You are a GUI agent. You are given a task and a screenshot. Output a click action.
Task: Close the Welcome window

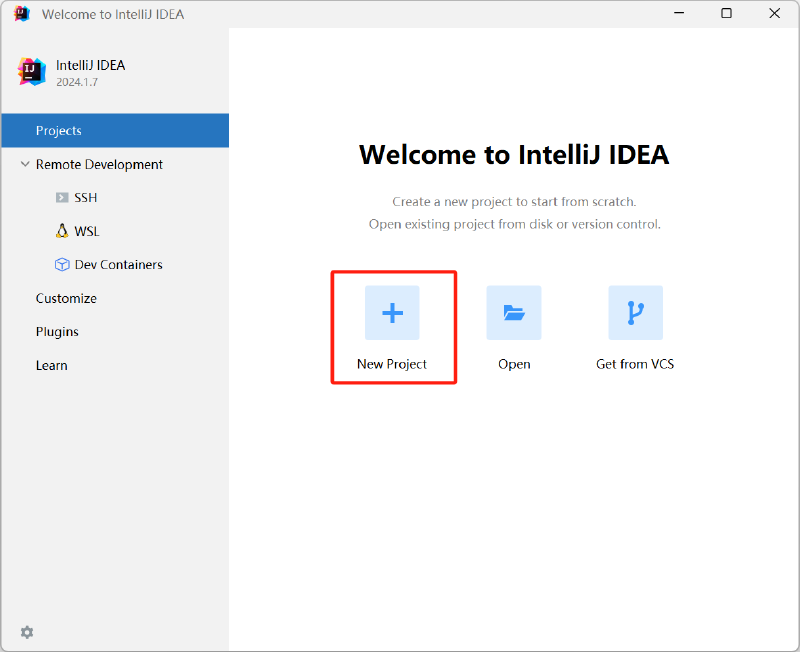774,13
